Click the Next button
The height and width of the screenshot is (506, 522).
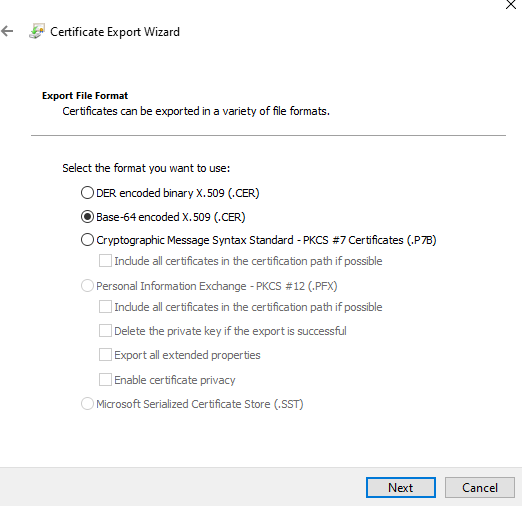(401, 488)
